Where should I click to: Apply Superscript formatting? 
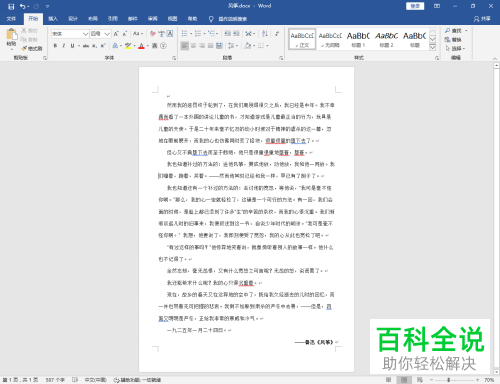pos(103,46)
